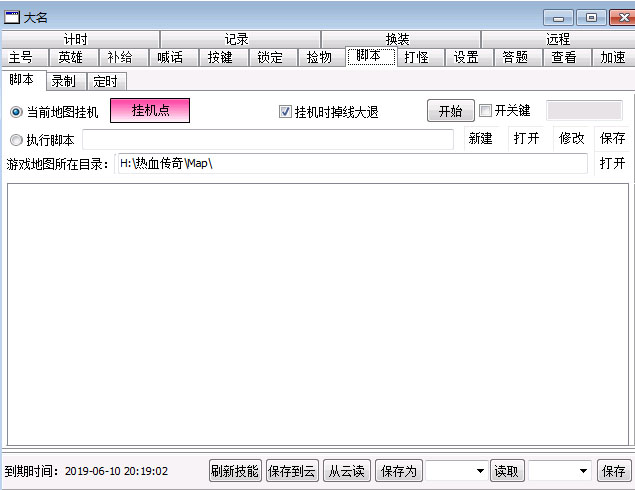This screenshot has width=635, height=490.
Task: Open the 按键 tab
Action: coord(224,57)
